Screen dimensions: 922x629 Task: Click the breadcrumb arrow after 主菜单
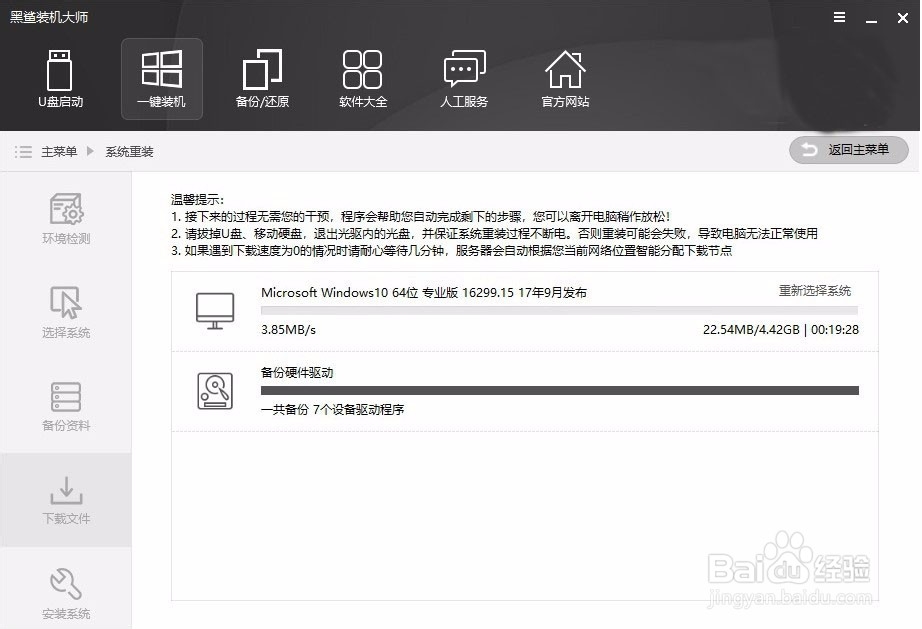coord(91,151)
